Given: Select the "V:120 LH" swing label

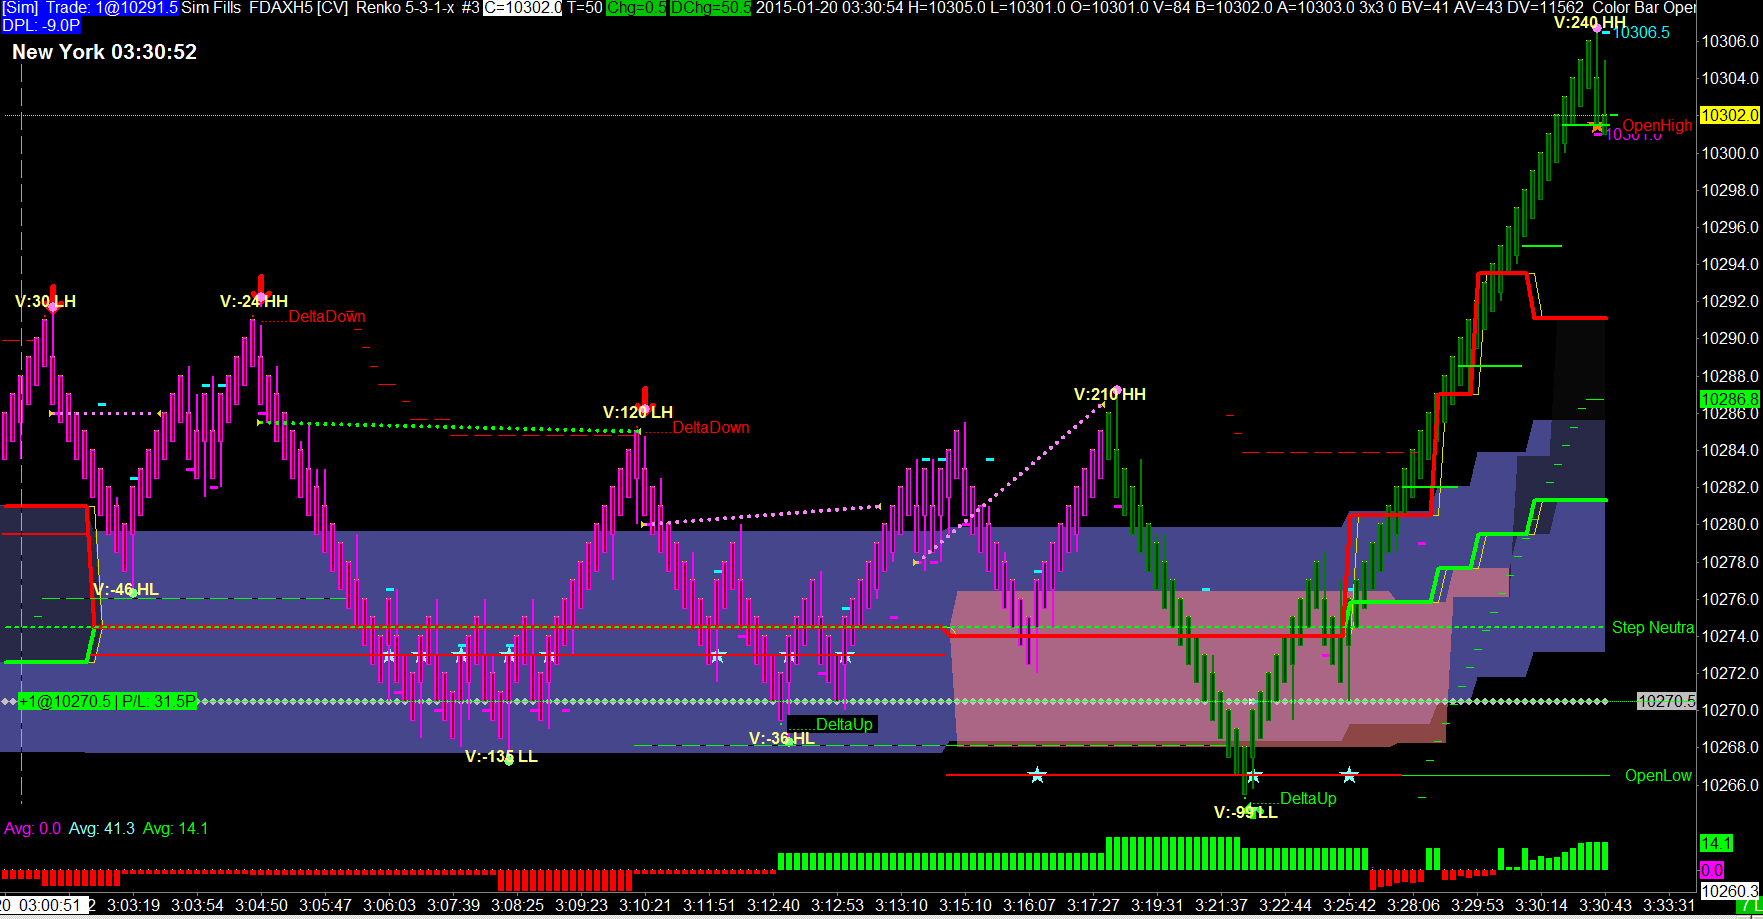Looking at the screenshot, I should [638, 412].
